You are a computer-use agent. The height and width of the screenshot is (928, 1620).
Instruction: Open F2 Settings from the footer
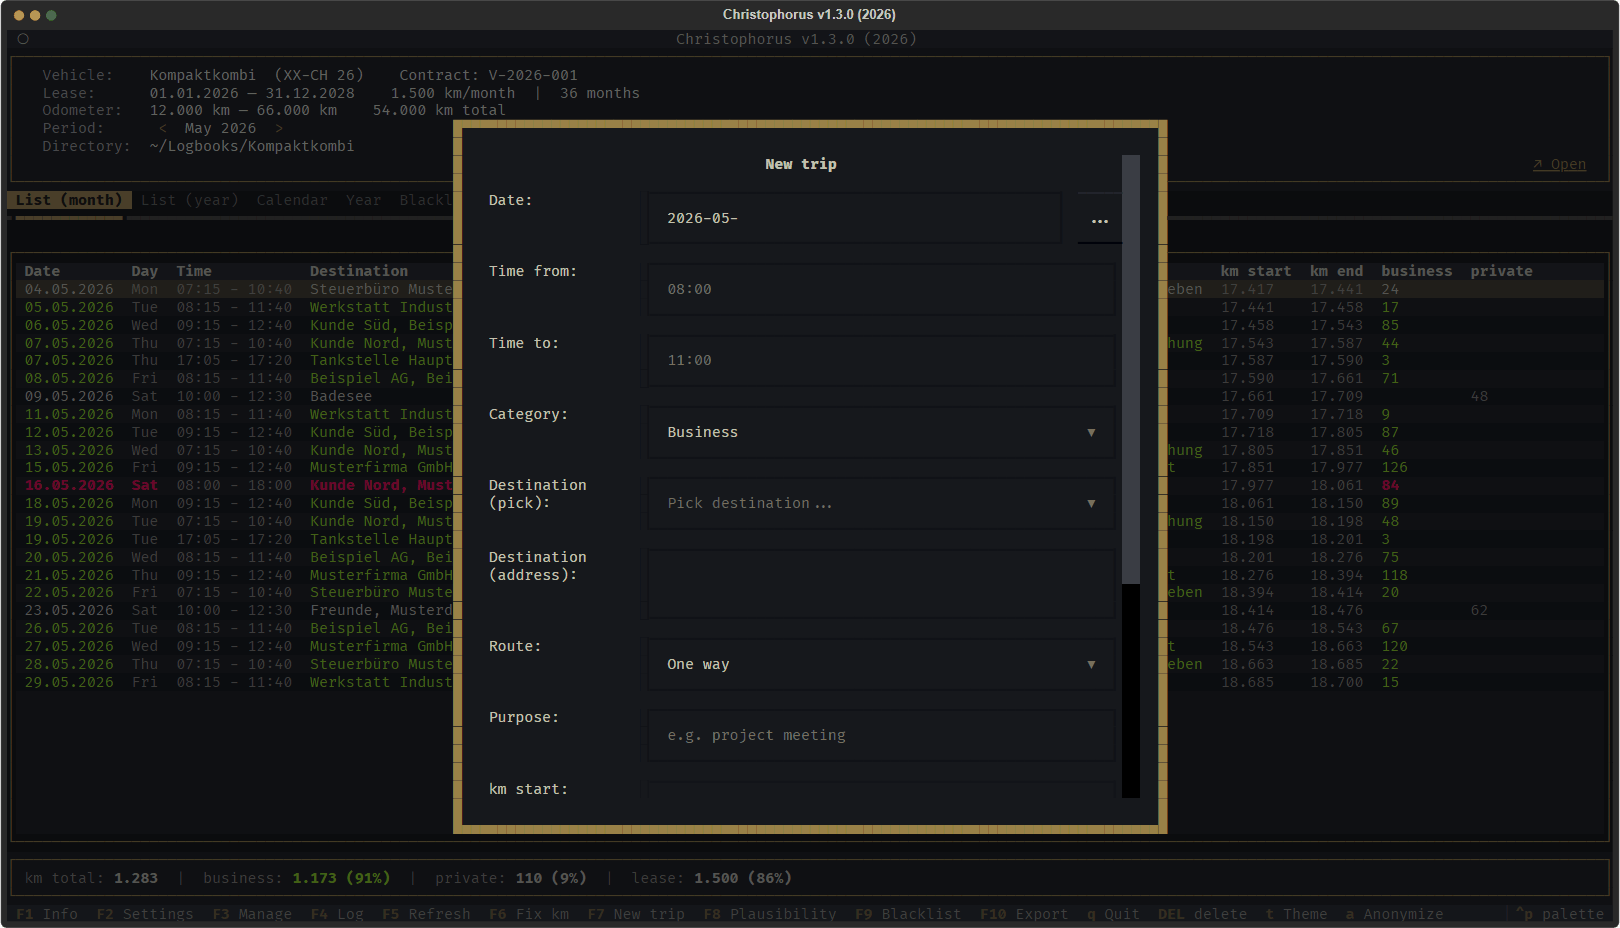(x=145, y=914)
